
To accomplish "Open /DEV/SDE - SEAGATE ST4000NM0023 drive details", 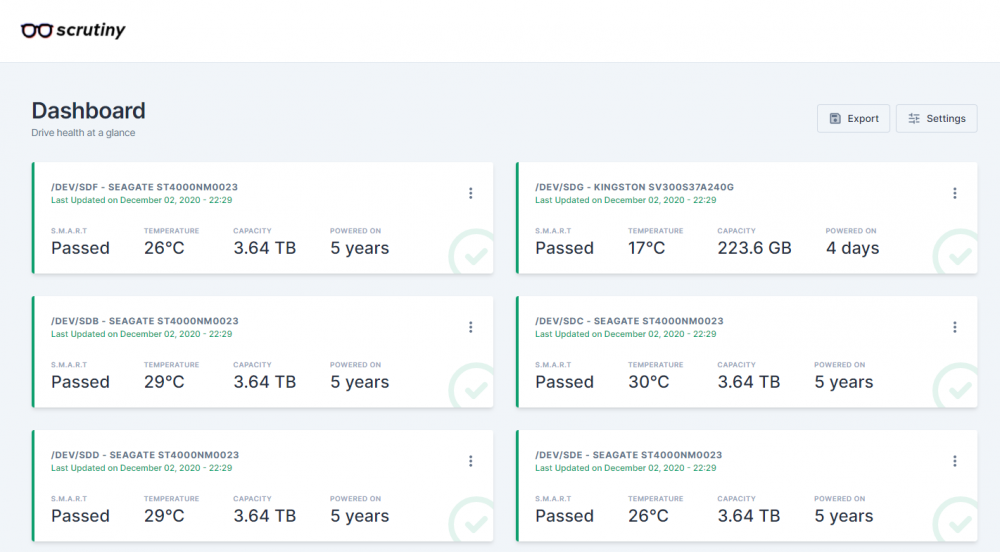I will pyautogui.click(x=629, y=454).
